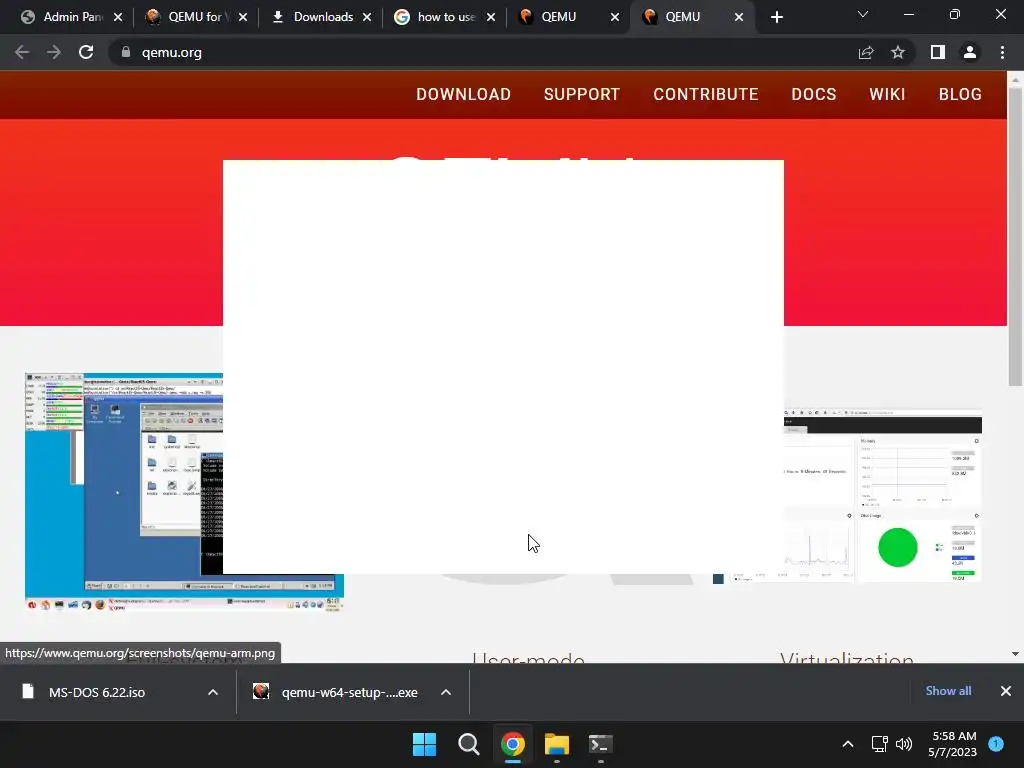Close the active QEMU tab
The image size is (1024, 768).
point(739,18)
